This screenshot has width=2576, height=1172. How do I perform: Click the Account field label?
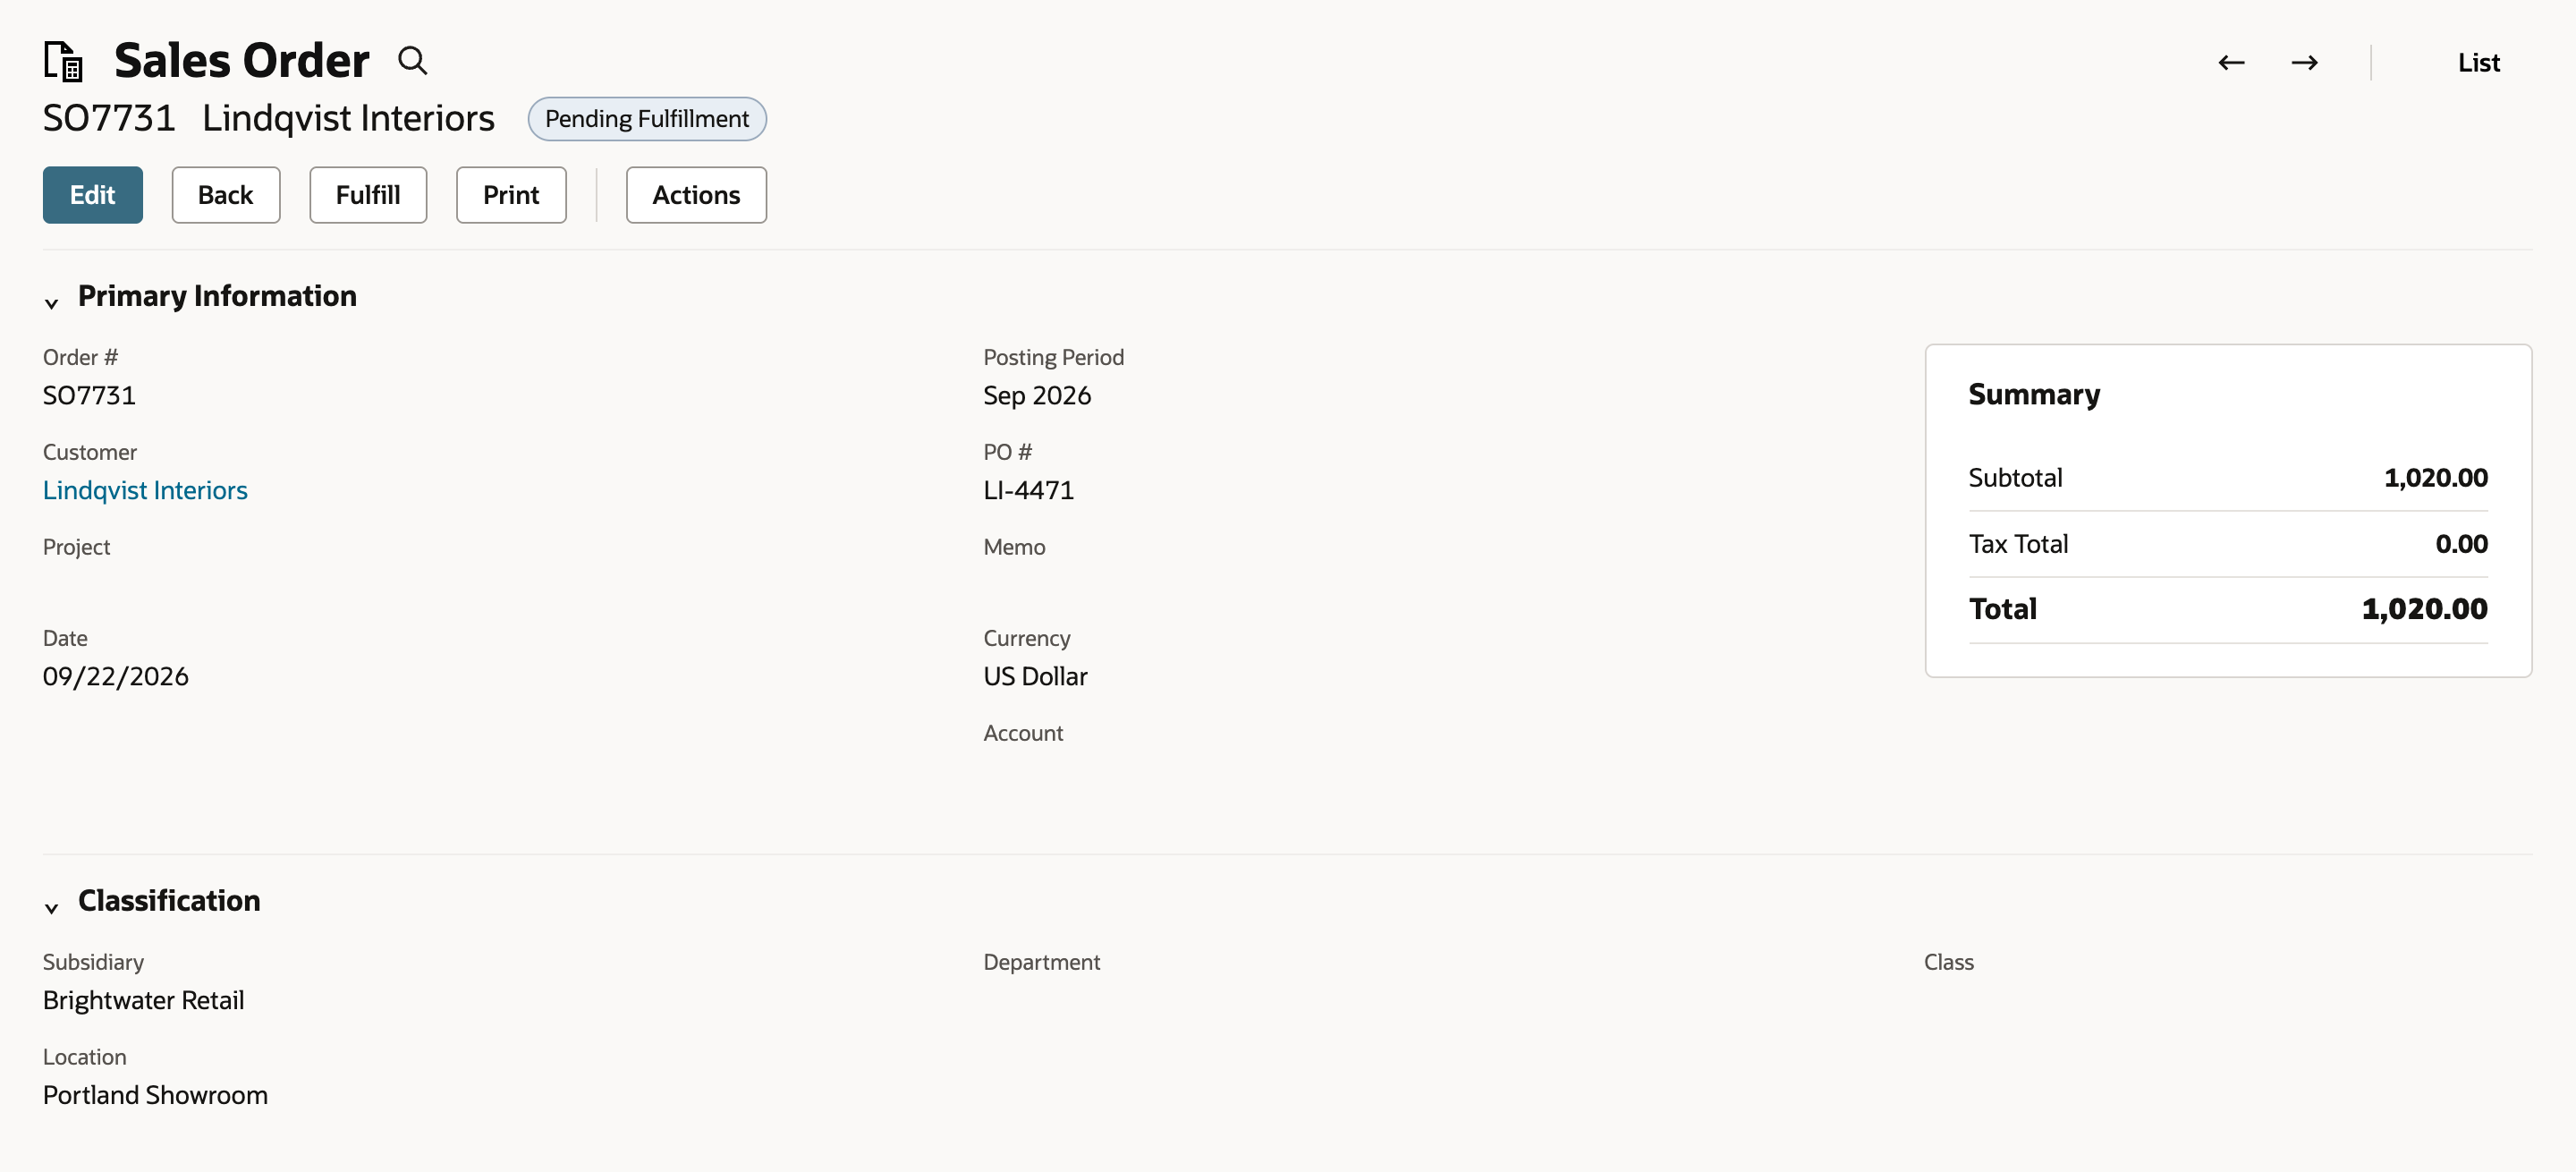[1023, 733]
